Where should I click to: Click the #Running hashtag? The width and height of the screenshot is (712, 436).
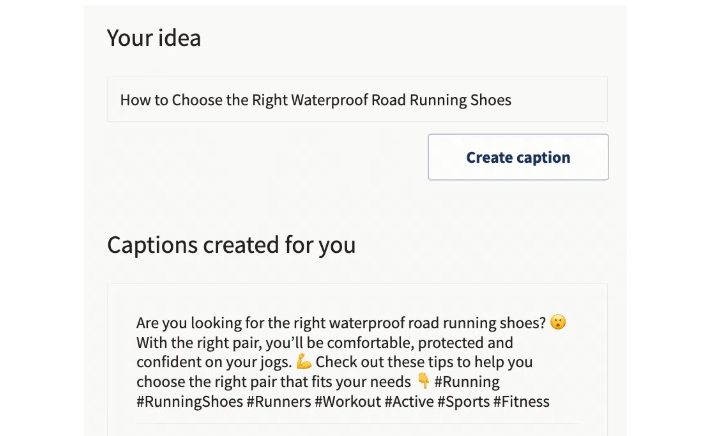pyautogui.click(x=467, y=382)
